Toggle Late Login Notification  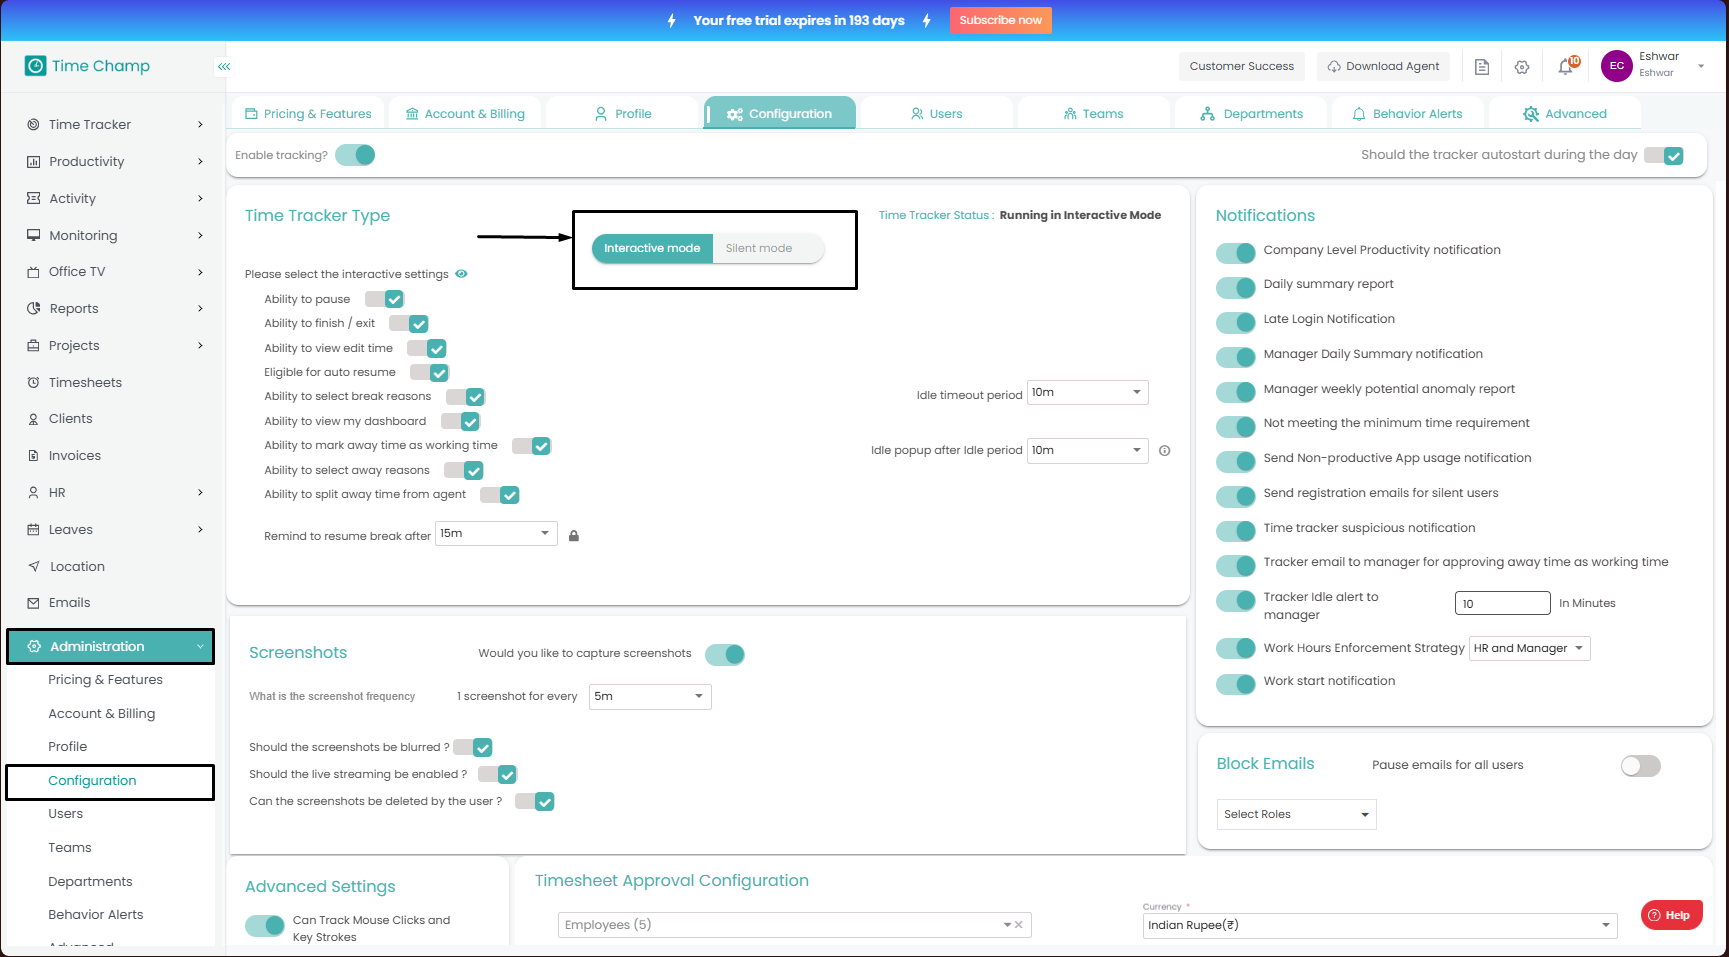coord(1236,323)
